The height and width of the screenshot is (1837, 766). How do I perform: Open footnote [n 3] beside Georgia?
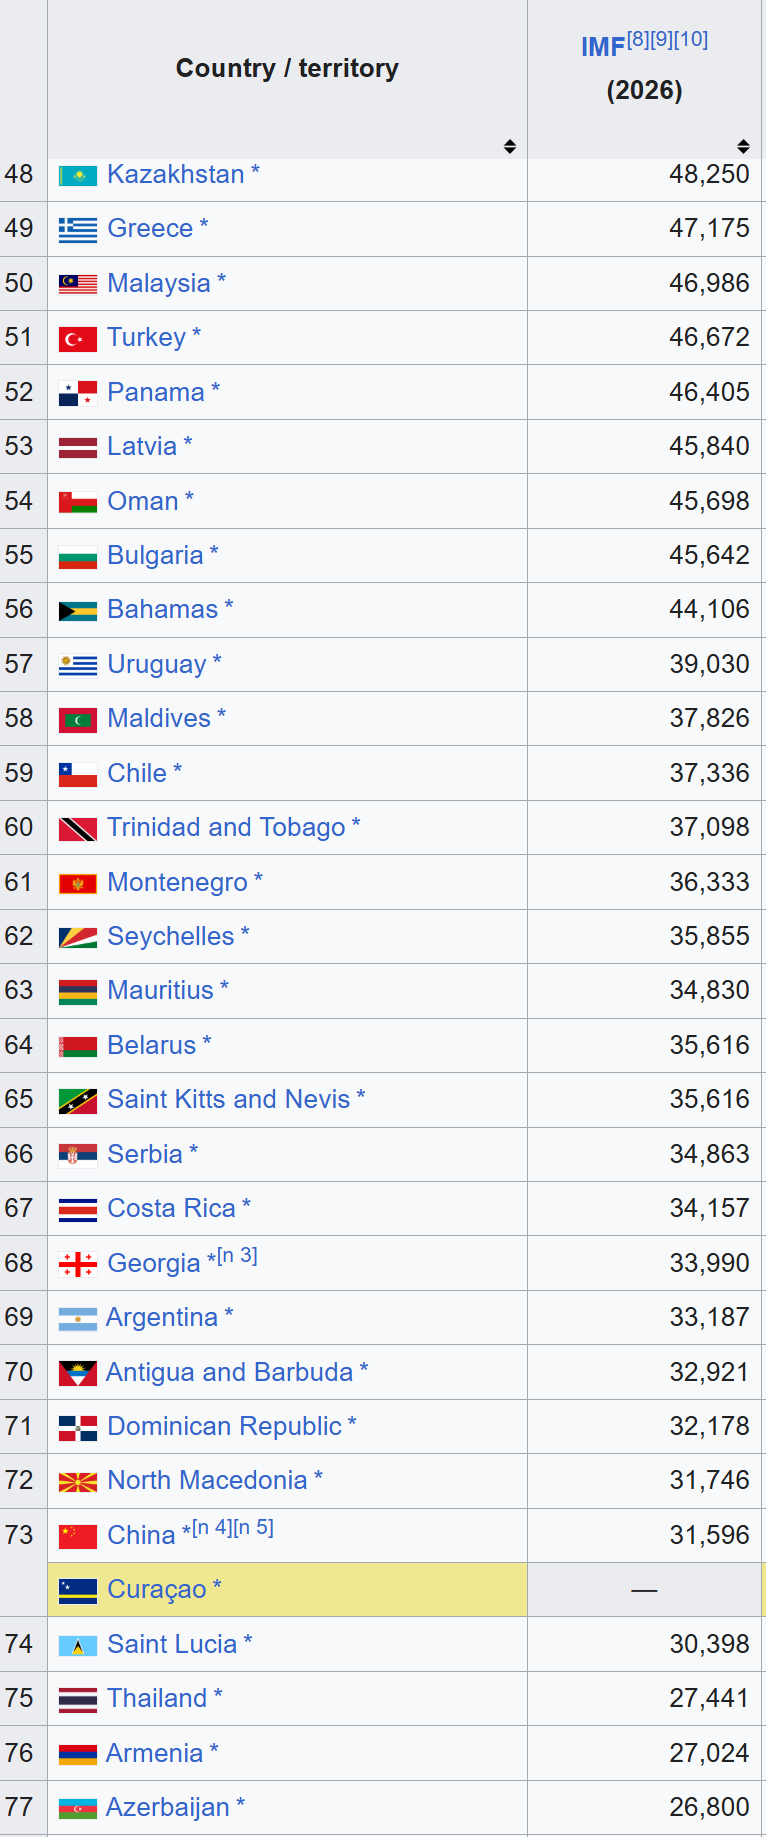point(238,1255)
